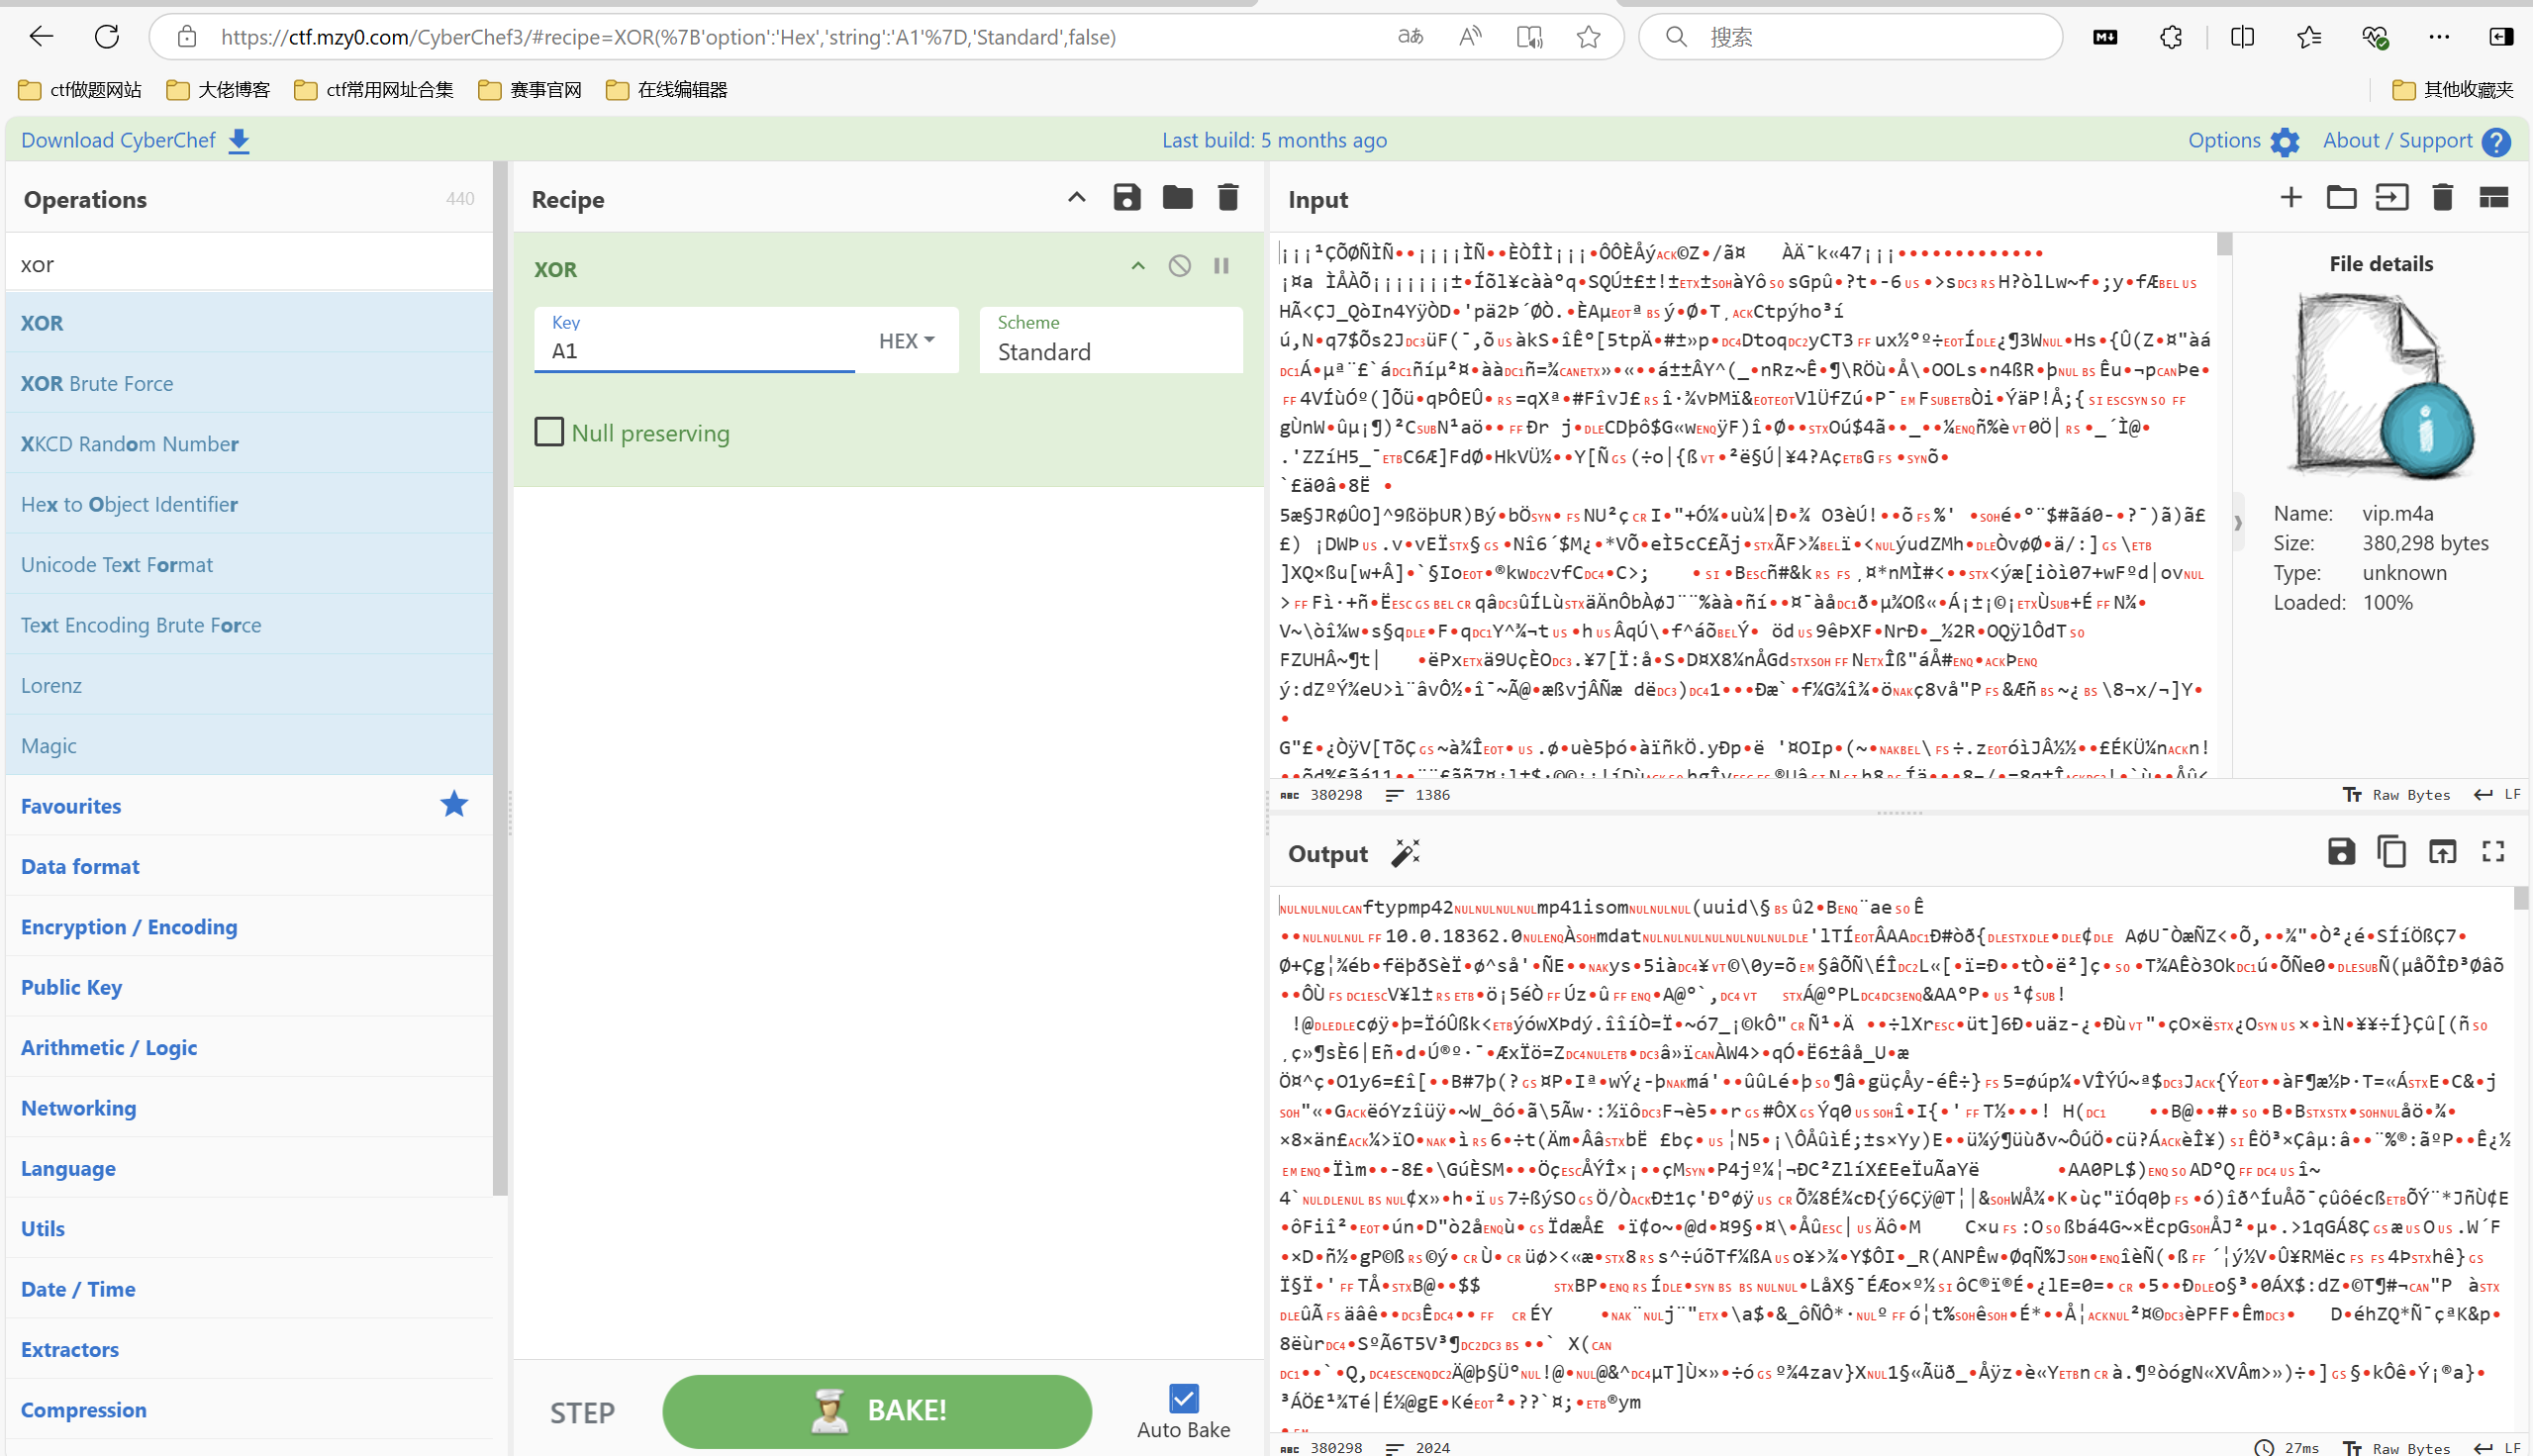Change the input LF end-of-line setting

point(2497,795)
